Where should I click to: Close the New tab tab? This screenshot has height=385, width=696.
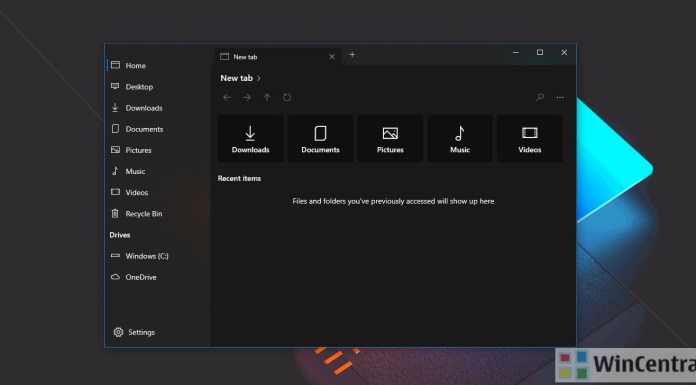point(332,57)
